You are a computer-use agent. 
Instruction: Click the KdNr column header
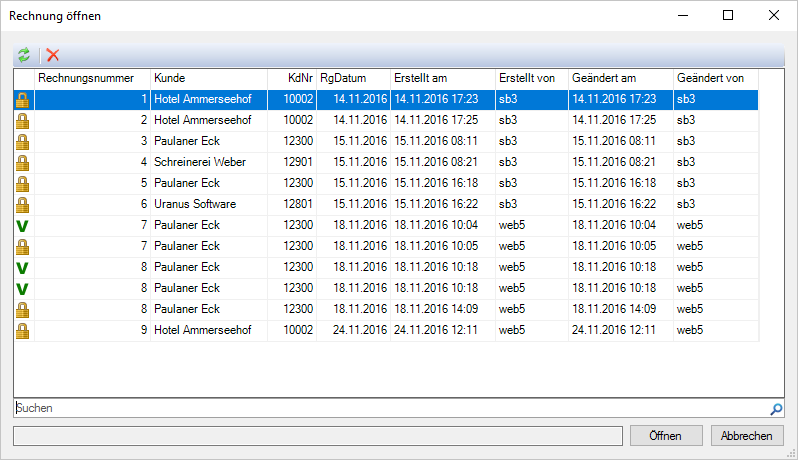pos(292,78)
